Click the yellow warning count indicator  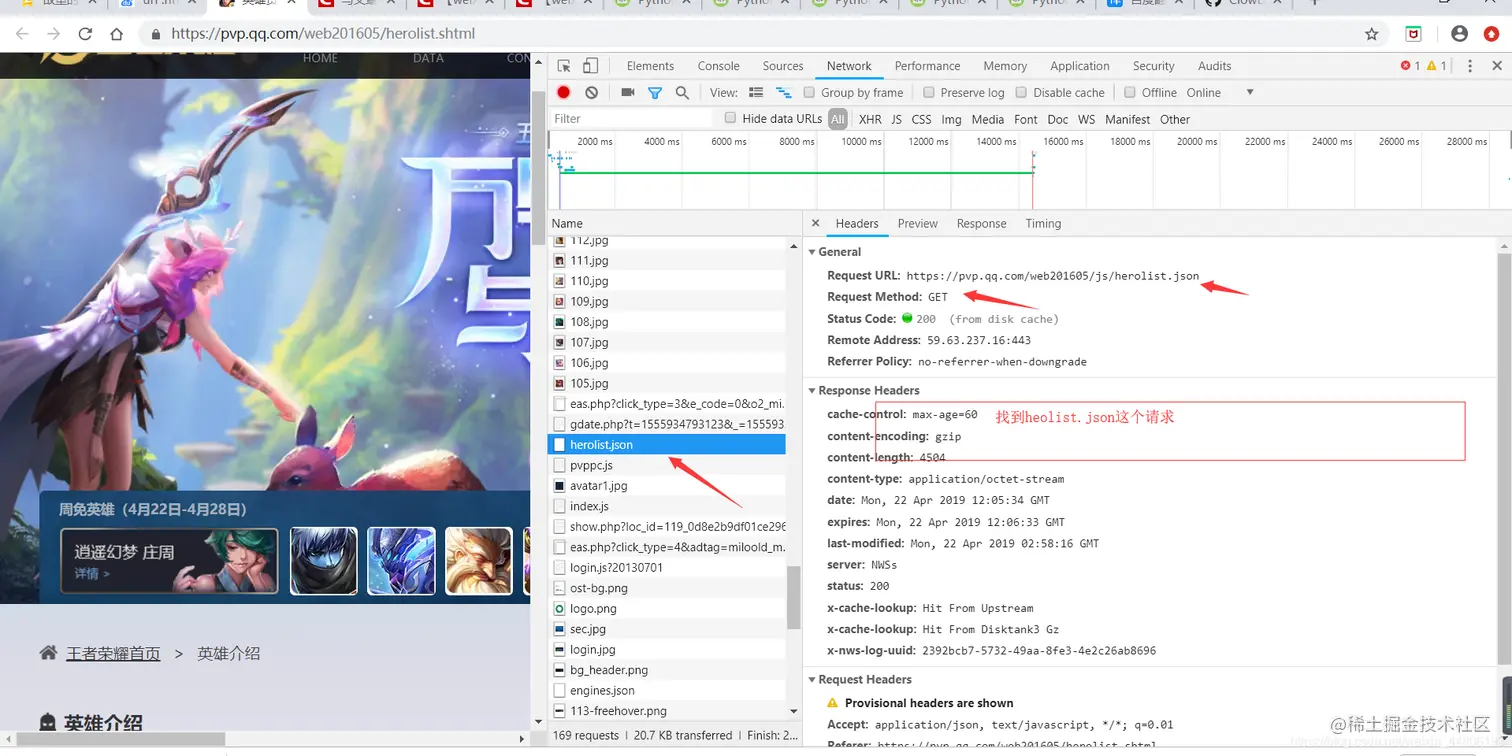(x=1437, y=66)
